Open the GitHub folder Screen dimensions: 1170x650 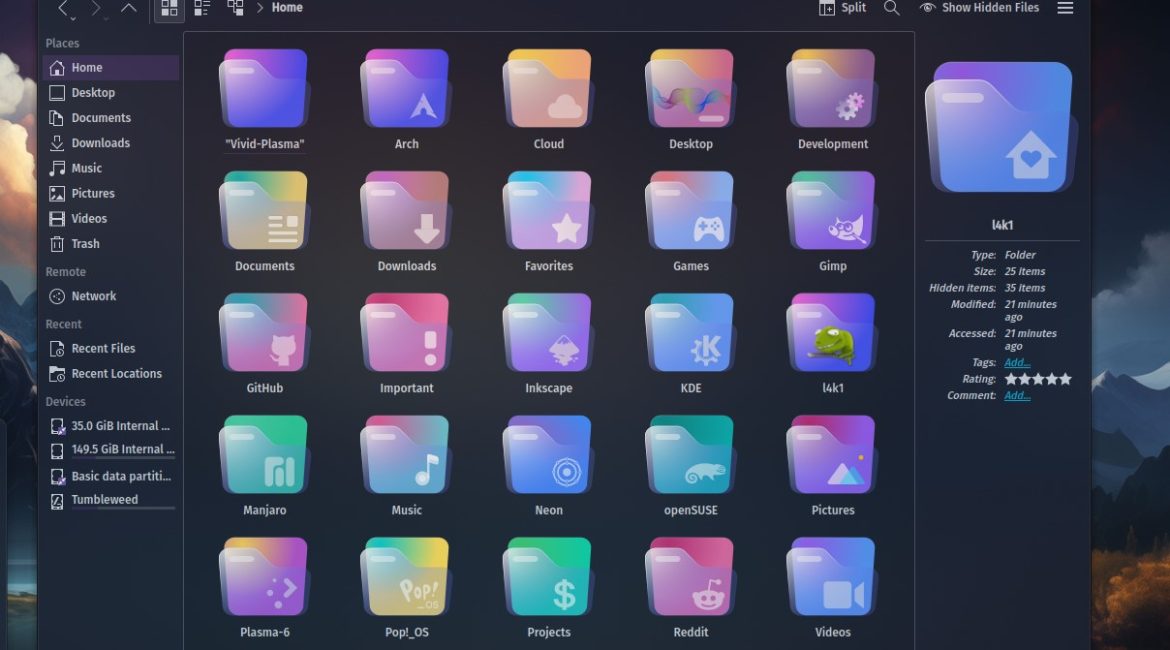point(264,342)
